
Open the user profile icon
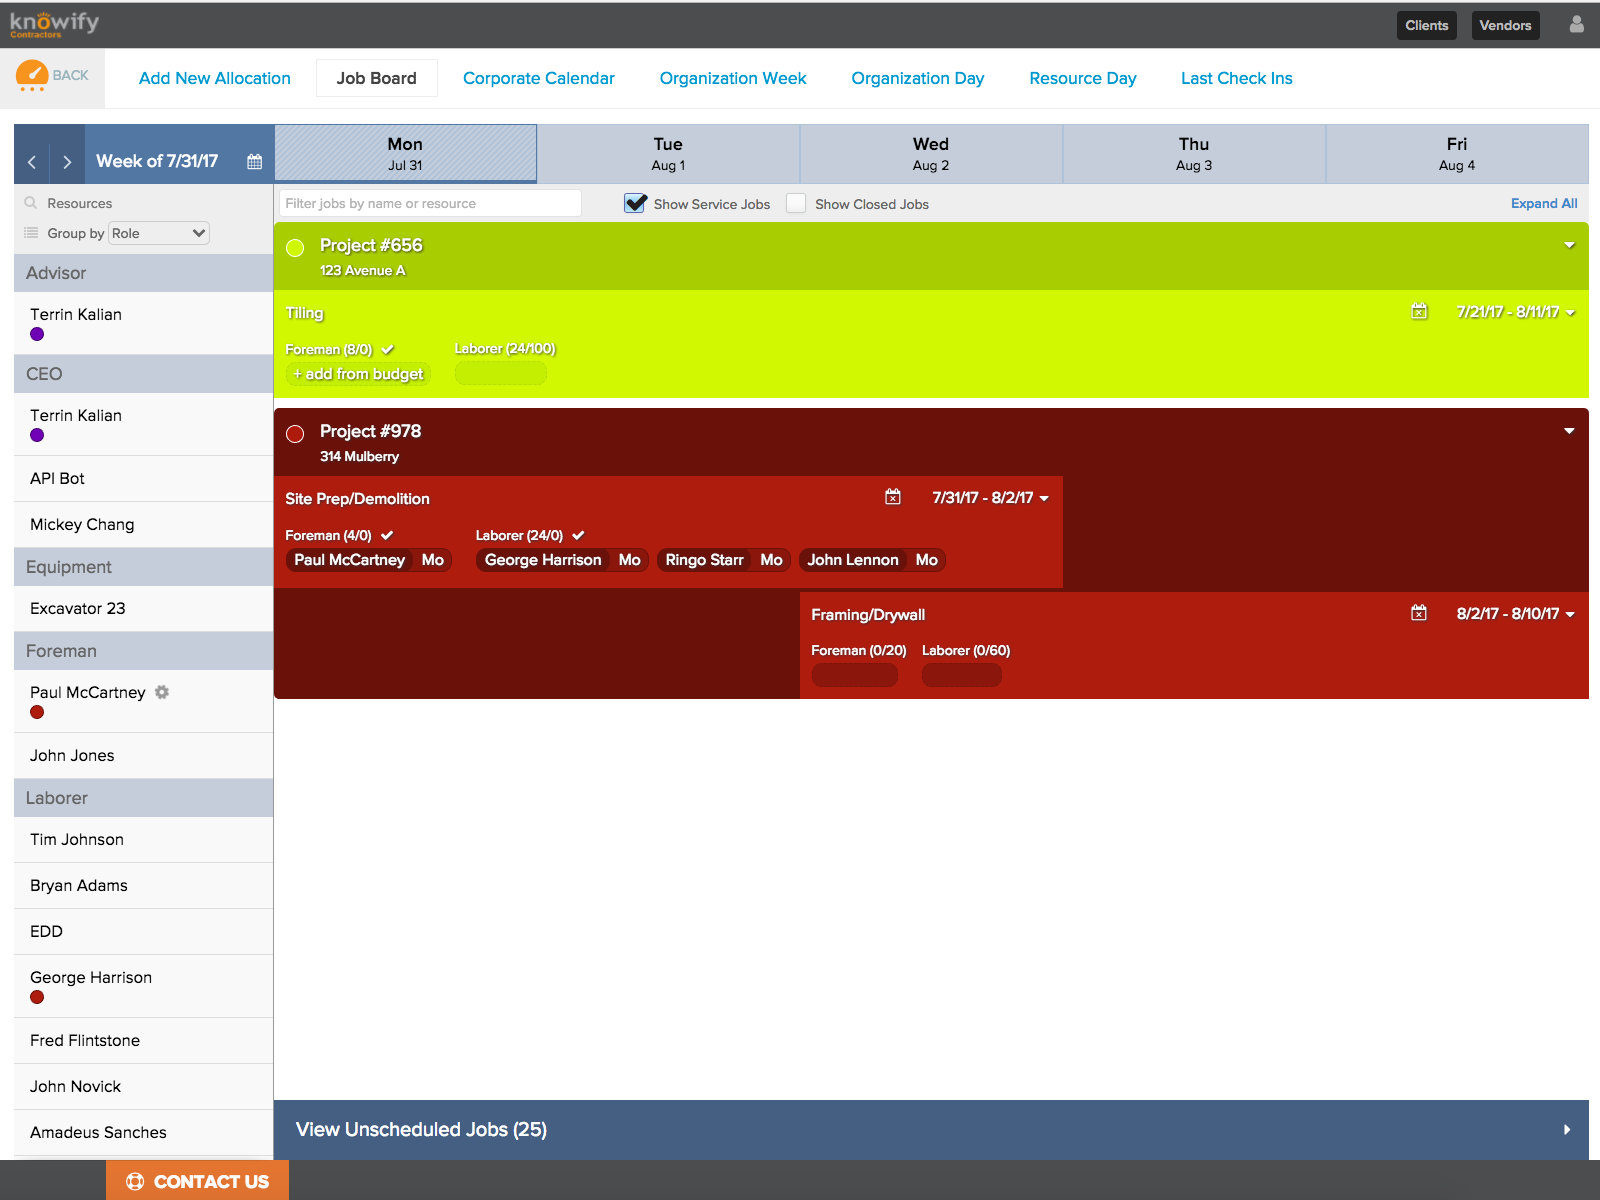click(1576, 24)
